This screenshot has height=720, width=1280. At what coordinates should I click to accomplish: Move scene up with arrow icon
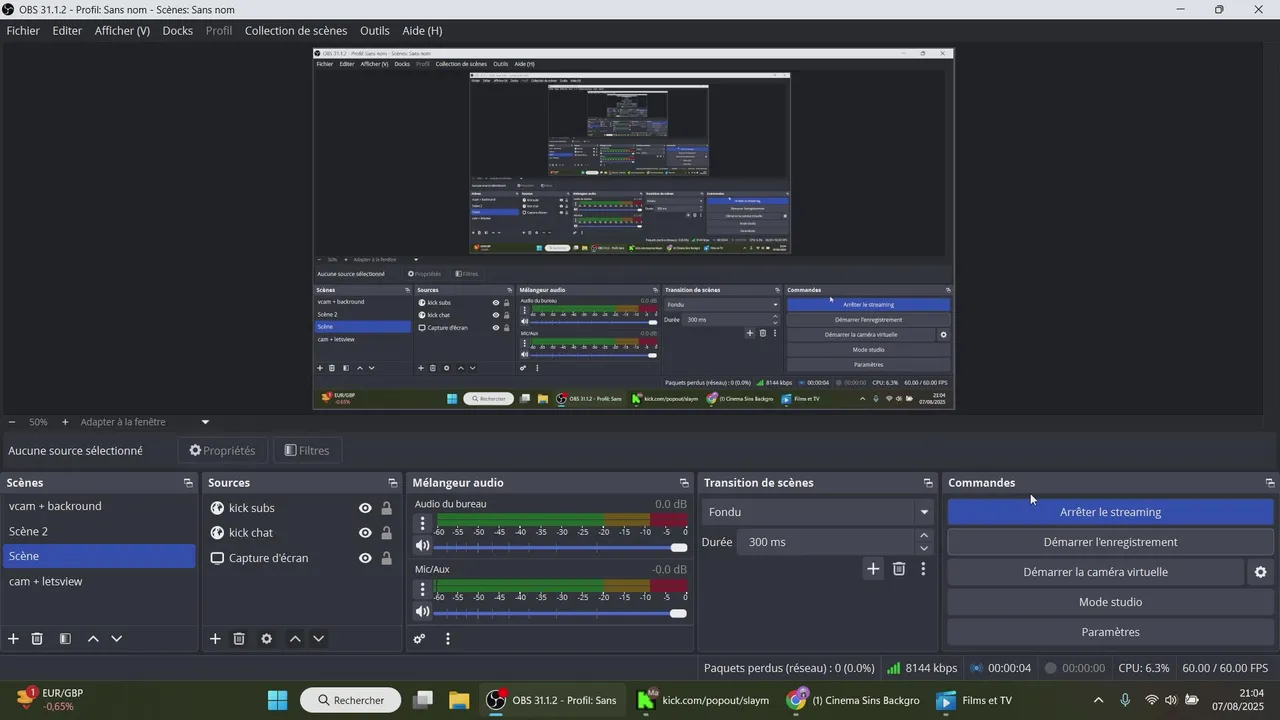(x=93, y=639)
